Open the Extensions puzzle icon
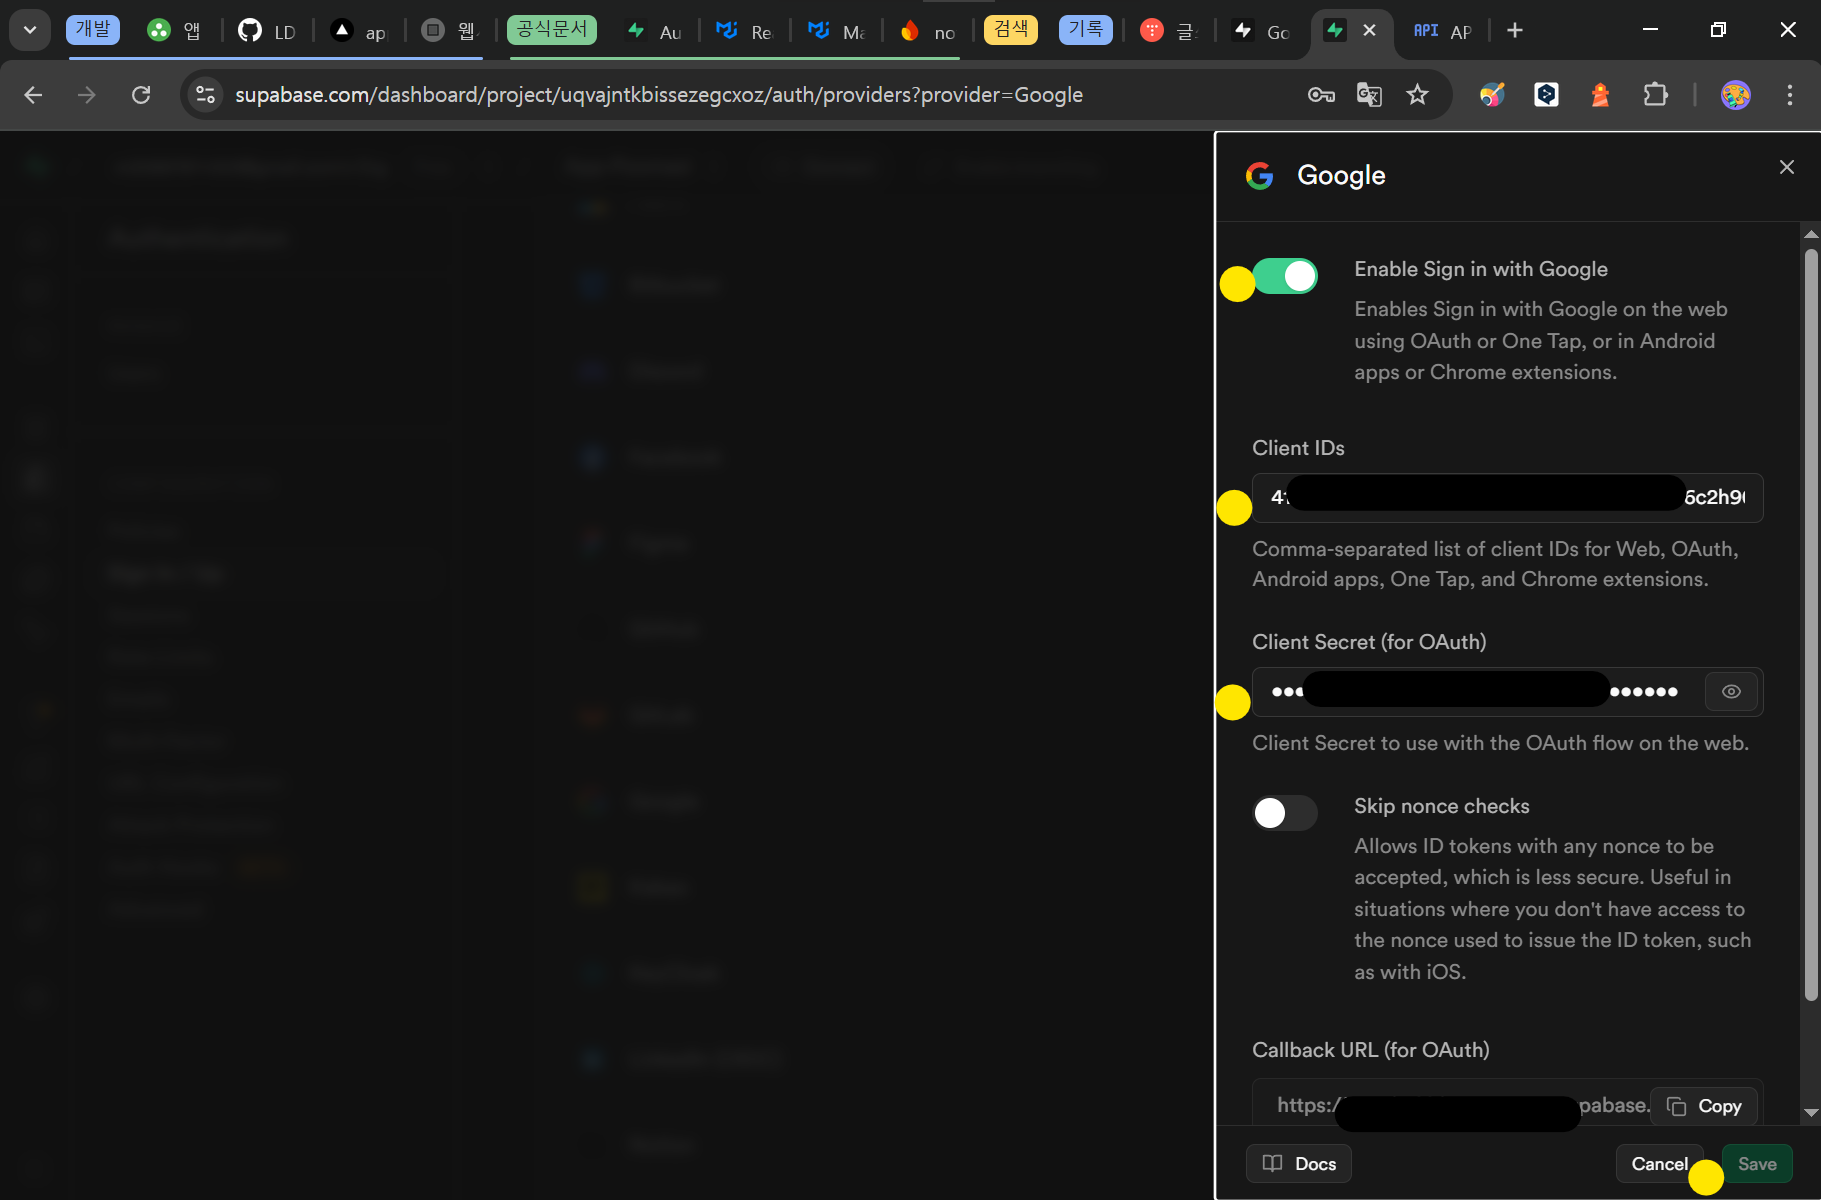Image resolution: width=1821 pixels, height=1200 pixels. (x=1655, y=95)
